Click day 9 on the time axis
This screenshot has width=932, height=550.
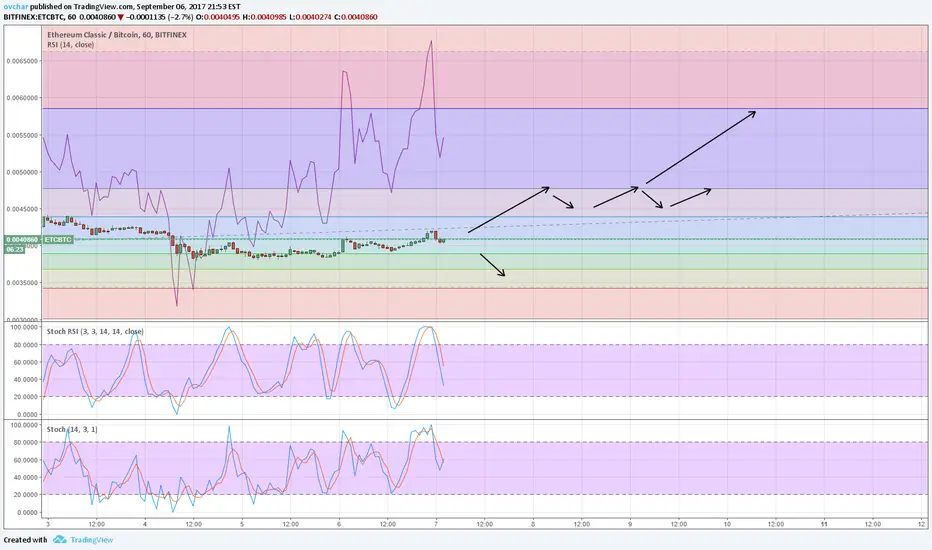pyautogui.click(x=630, y=524)
